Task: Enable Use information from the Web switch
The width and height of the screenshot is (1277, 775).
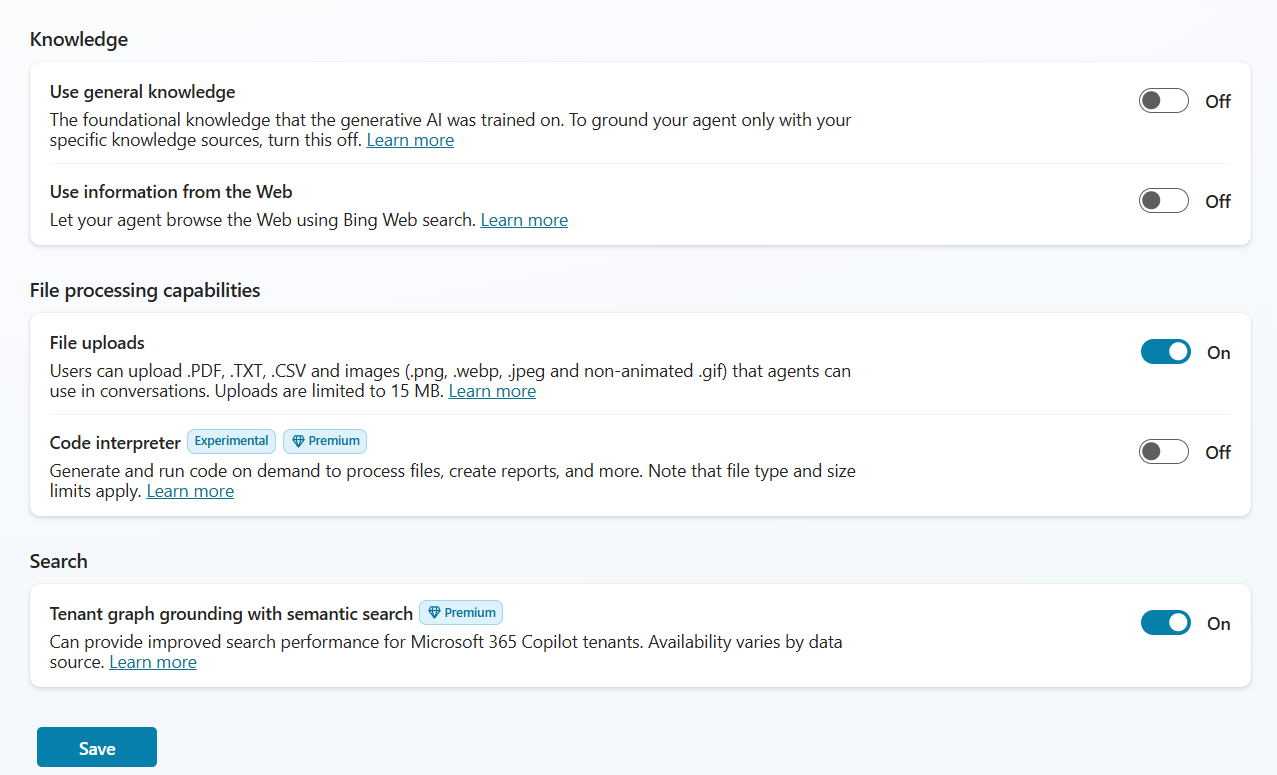Action: (1164, 201)
